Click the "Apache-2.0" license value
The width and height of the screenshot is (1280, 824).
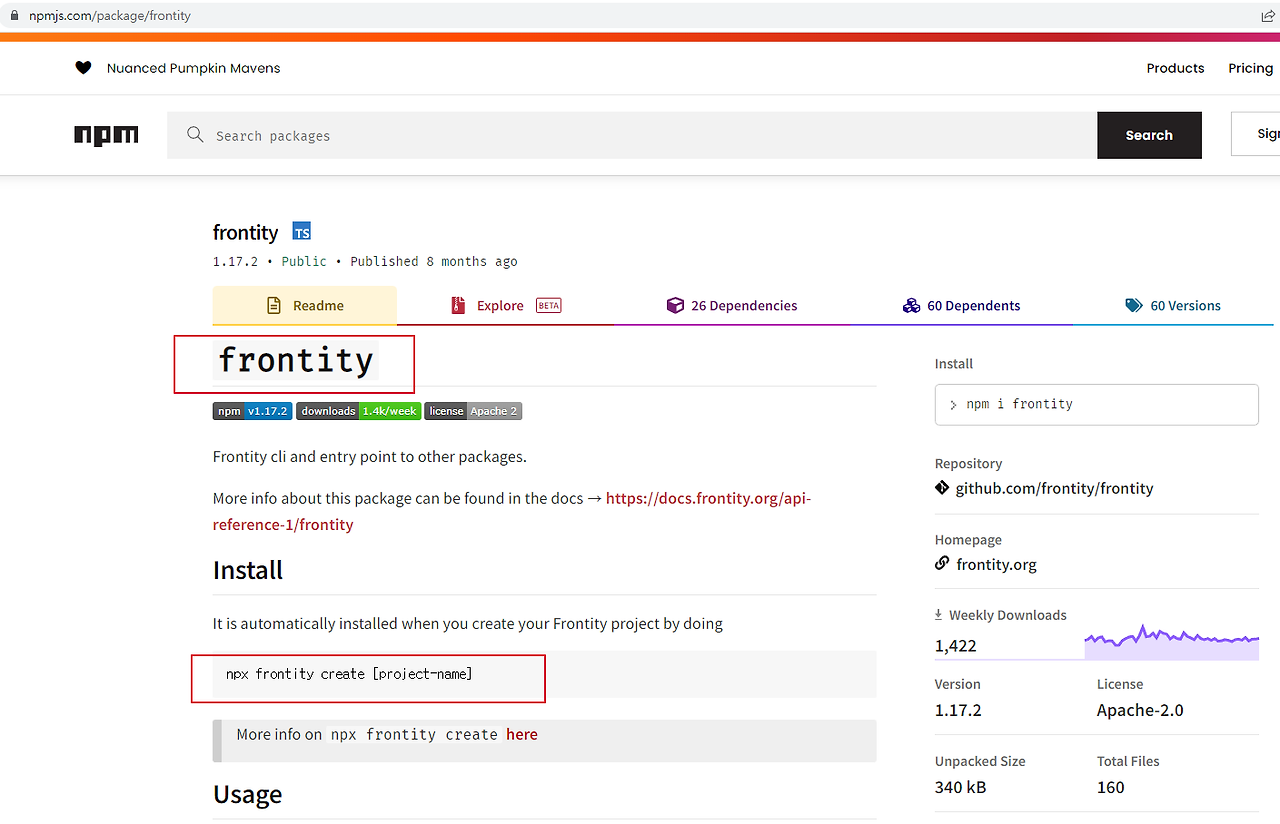click(x=1140, y=710)
